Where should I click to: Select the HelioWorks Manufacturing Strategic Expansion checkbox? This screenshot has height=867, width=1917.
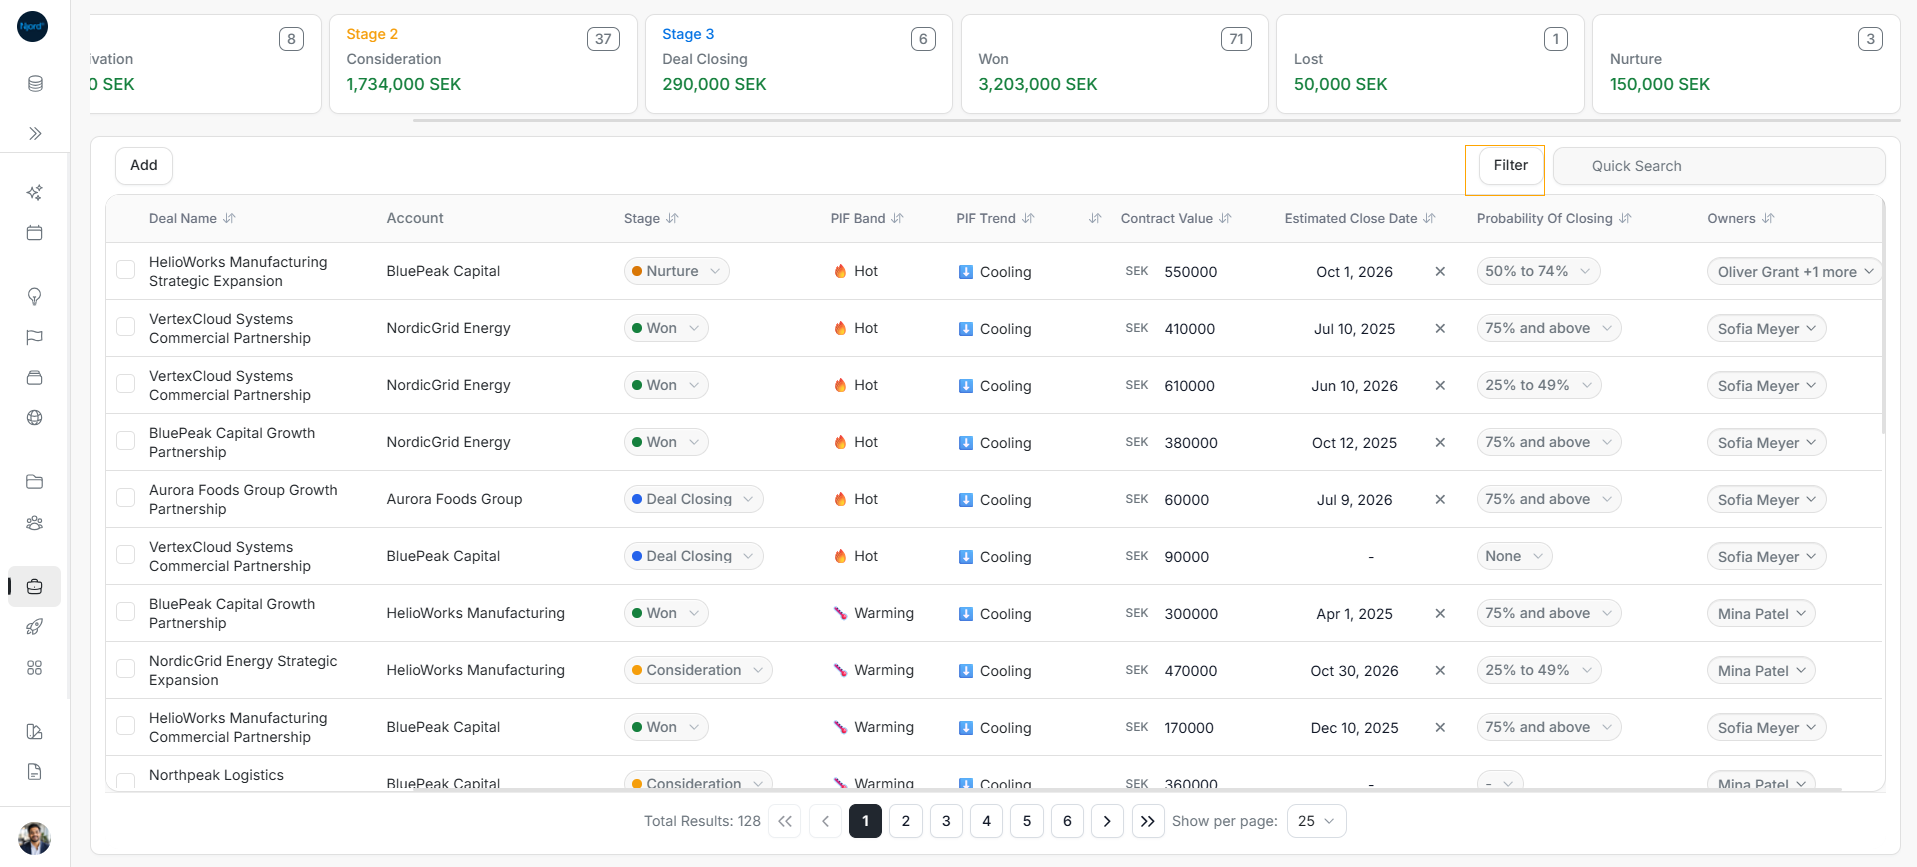tap(126, 270)
